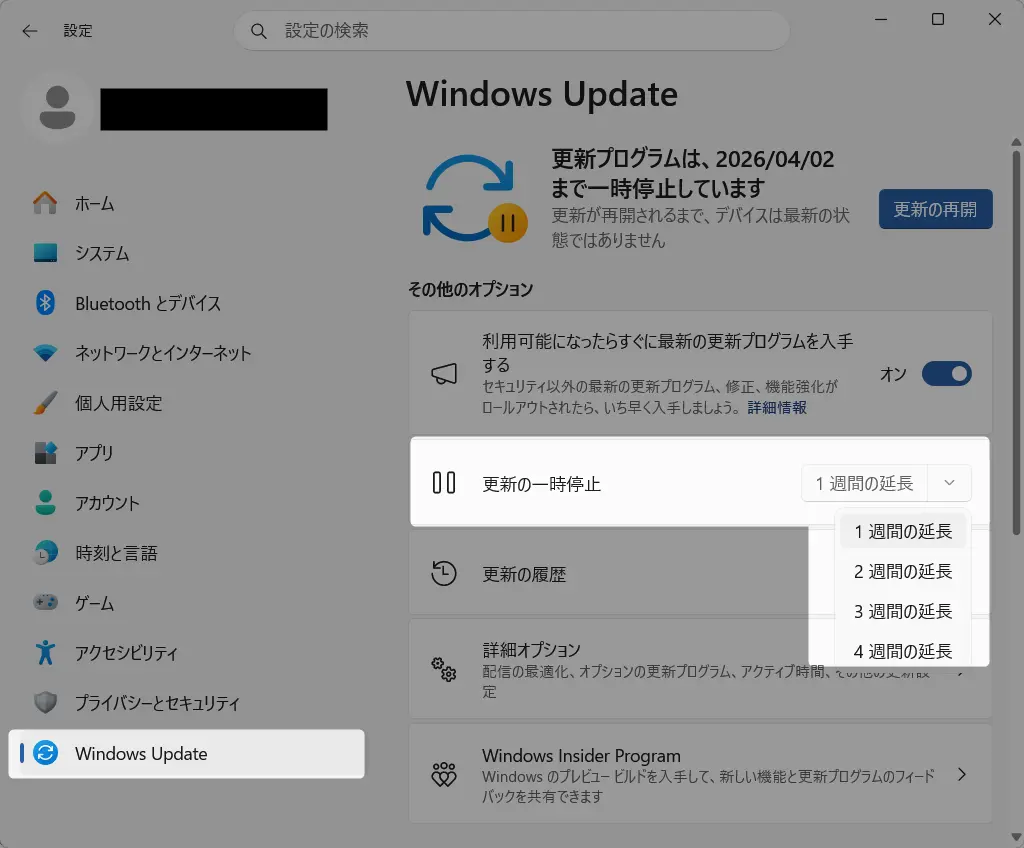The height and width of the screenshot is (848, 1024).
Task: Click the ホーム house icon in sidebar
Action: (45, 203)
